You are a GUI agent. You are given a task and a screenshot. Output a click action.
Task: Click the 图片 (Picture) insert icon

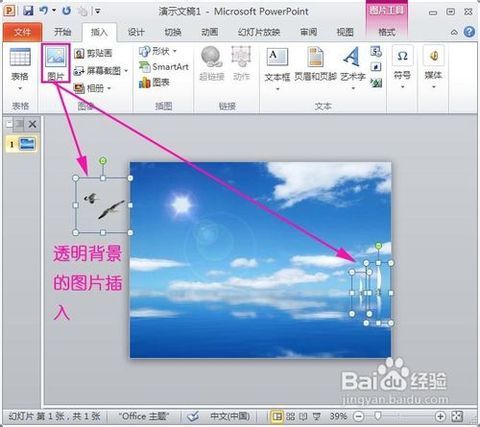pos(56,63)
